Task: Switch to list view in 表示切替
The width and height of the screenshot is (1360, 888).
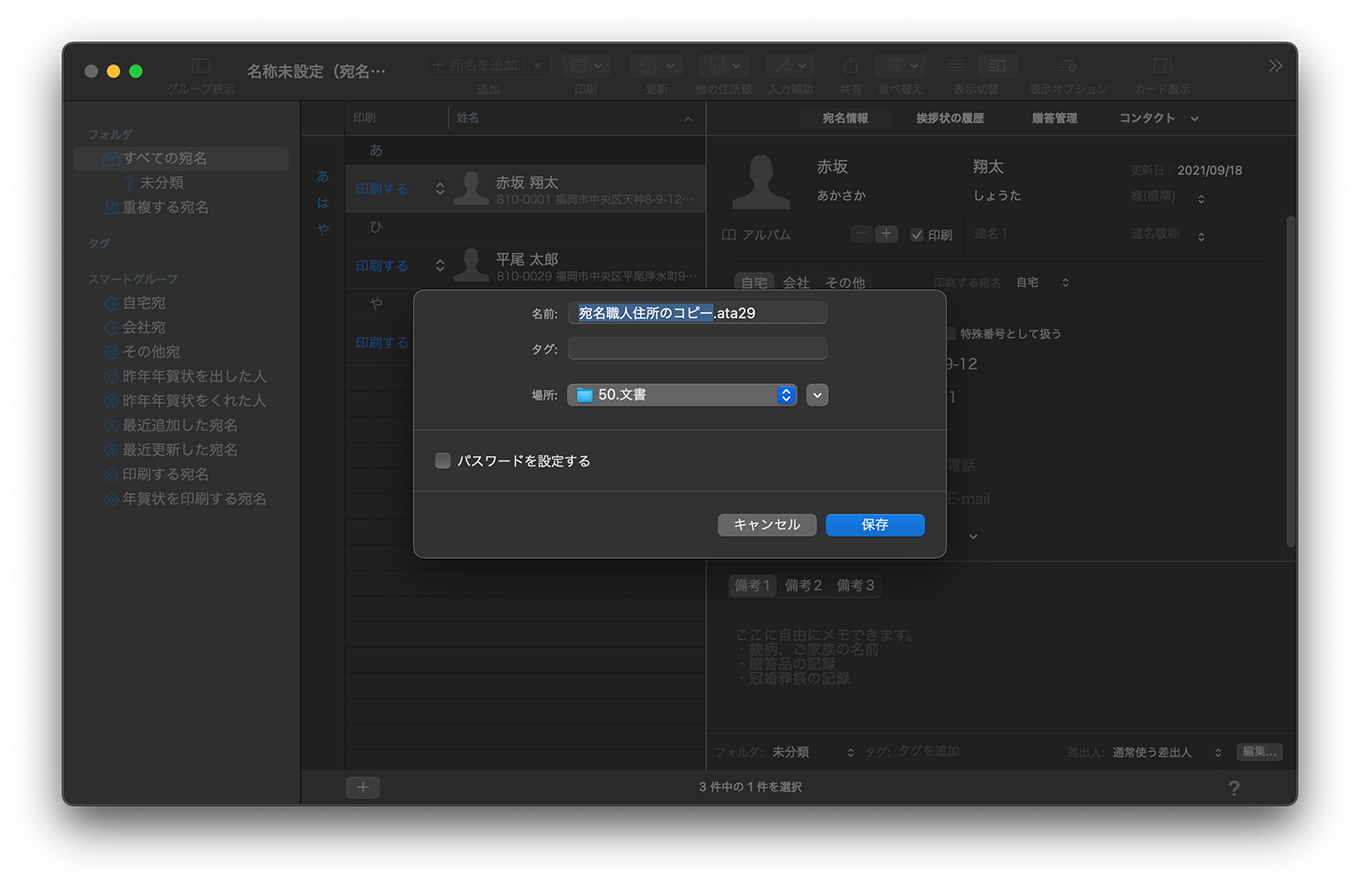Action: pyautogui.click(x=956, y=65)
